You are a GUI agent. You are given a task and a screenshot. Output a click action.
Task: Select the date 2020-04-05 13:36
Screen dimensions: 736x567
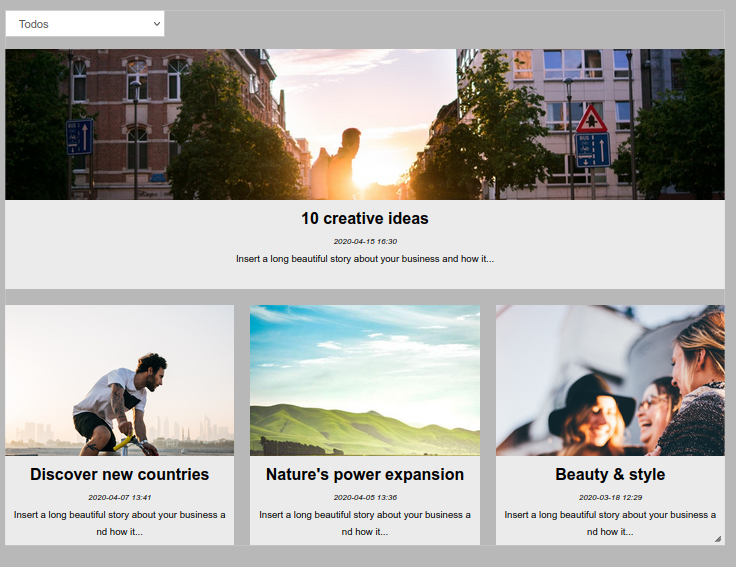coord(365,497)
